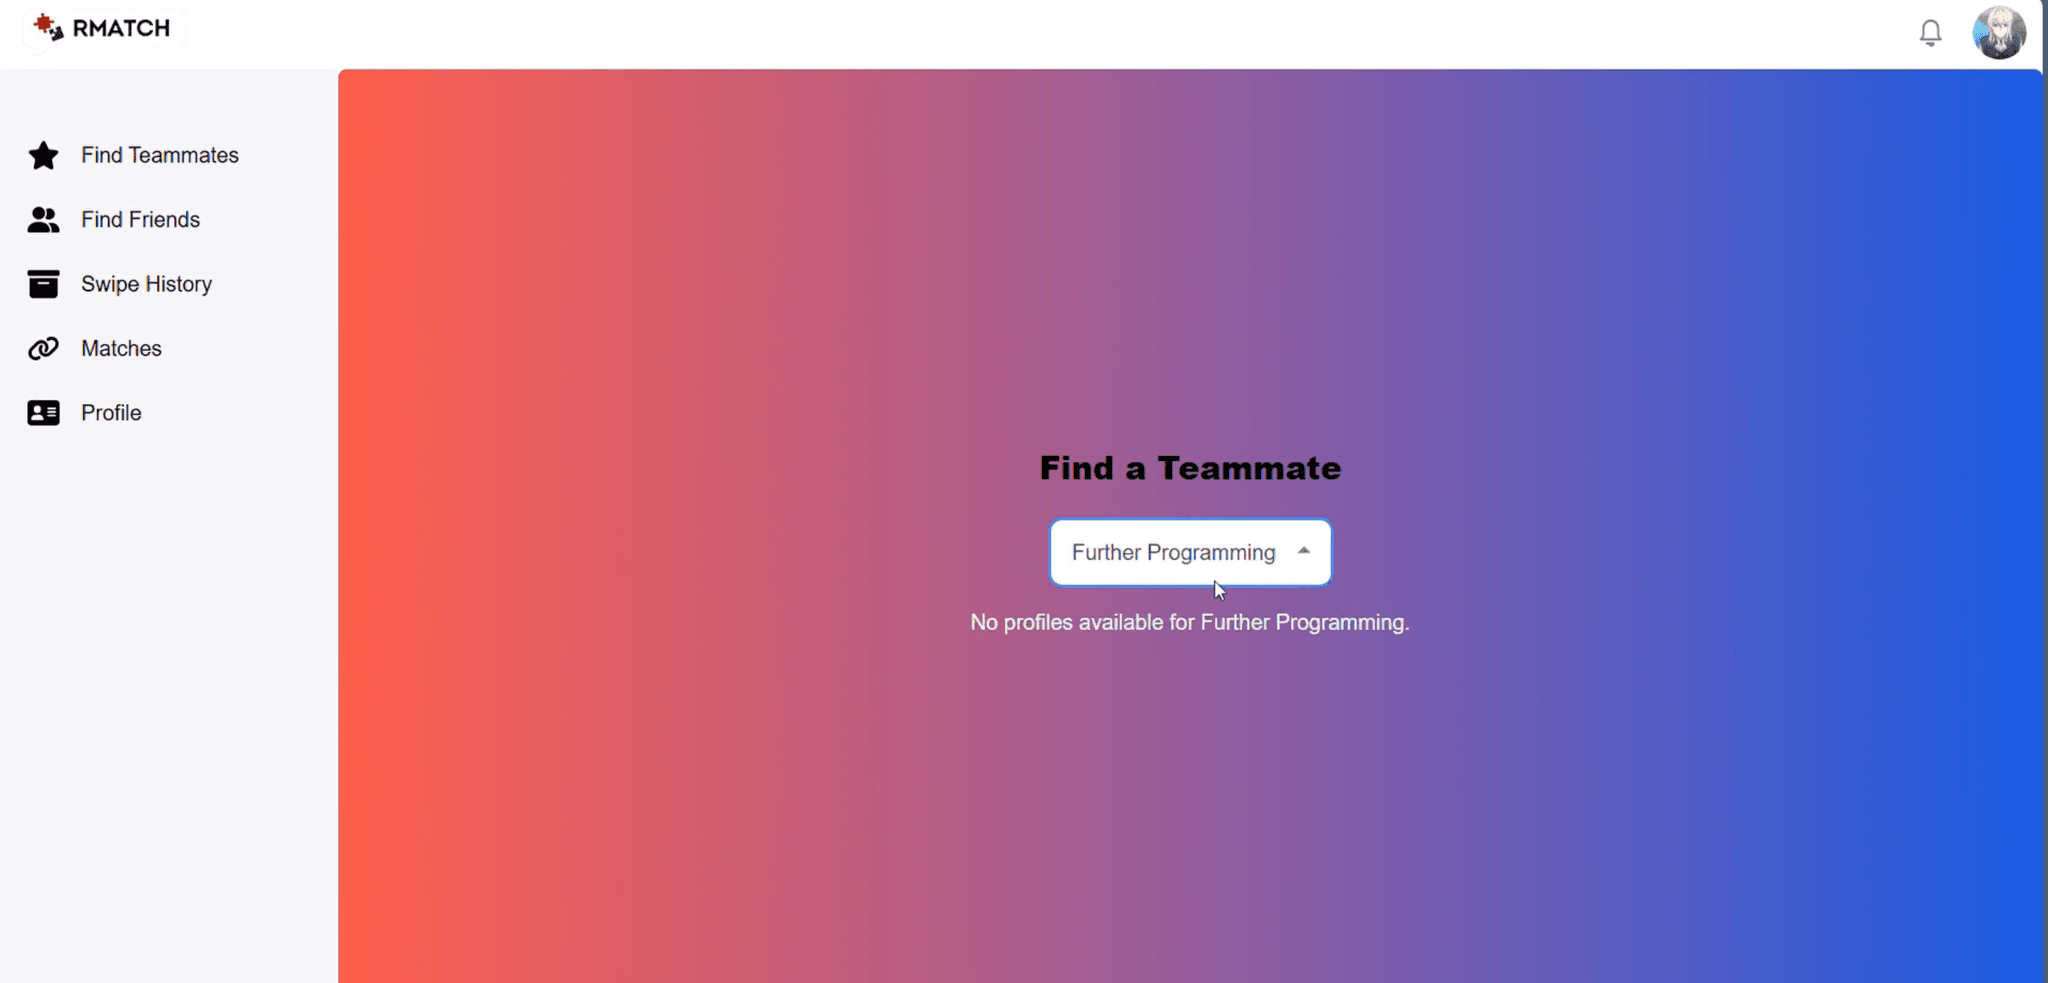Click the no profiles available message
The width and height of the screenshot is (2048, 983).
coord(1189,622)
